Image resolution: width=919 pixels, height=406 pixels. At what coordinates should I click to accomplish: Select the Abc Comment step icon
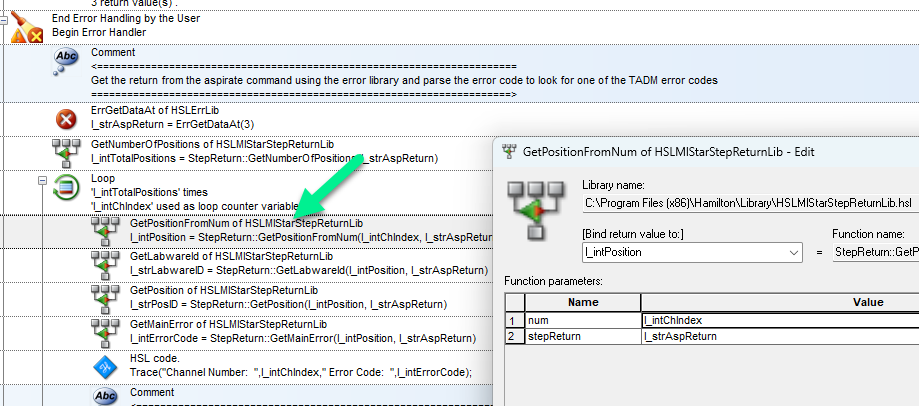pyautogui.click(x=66, y=60)
